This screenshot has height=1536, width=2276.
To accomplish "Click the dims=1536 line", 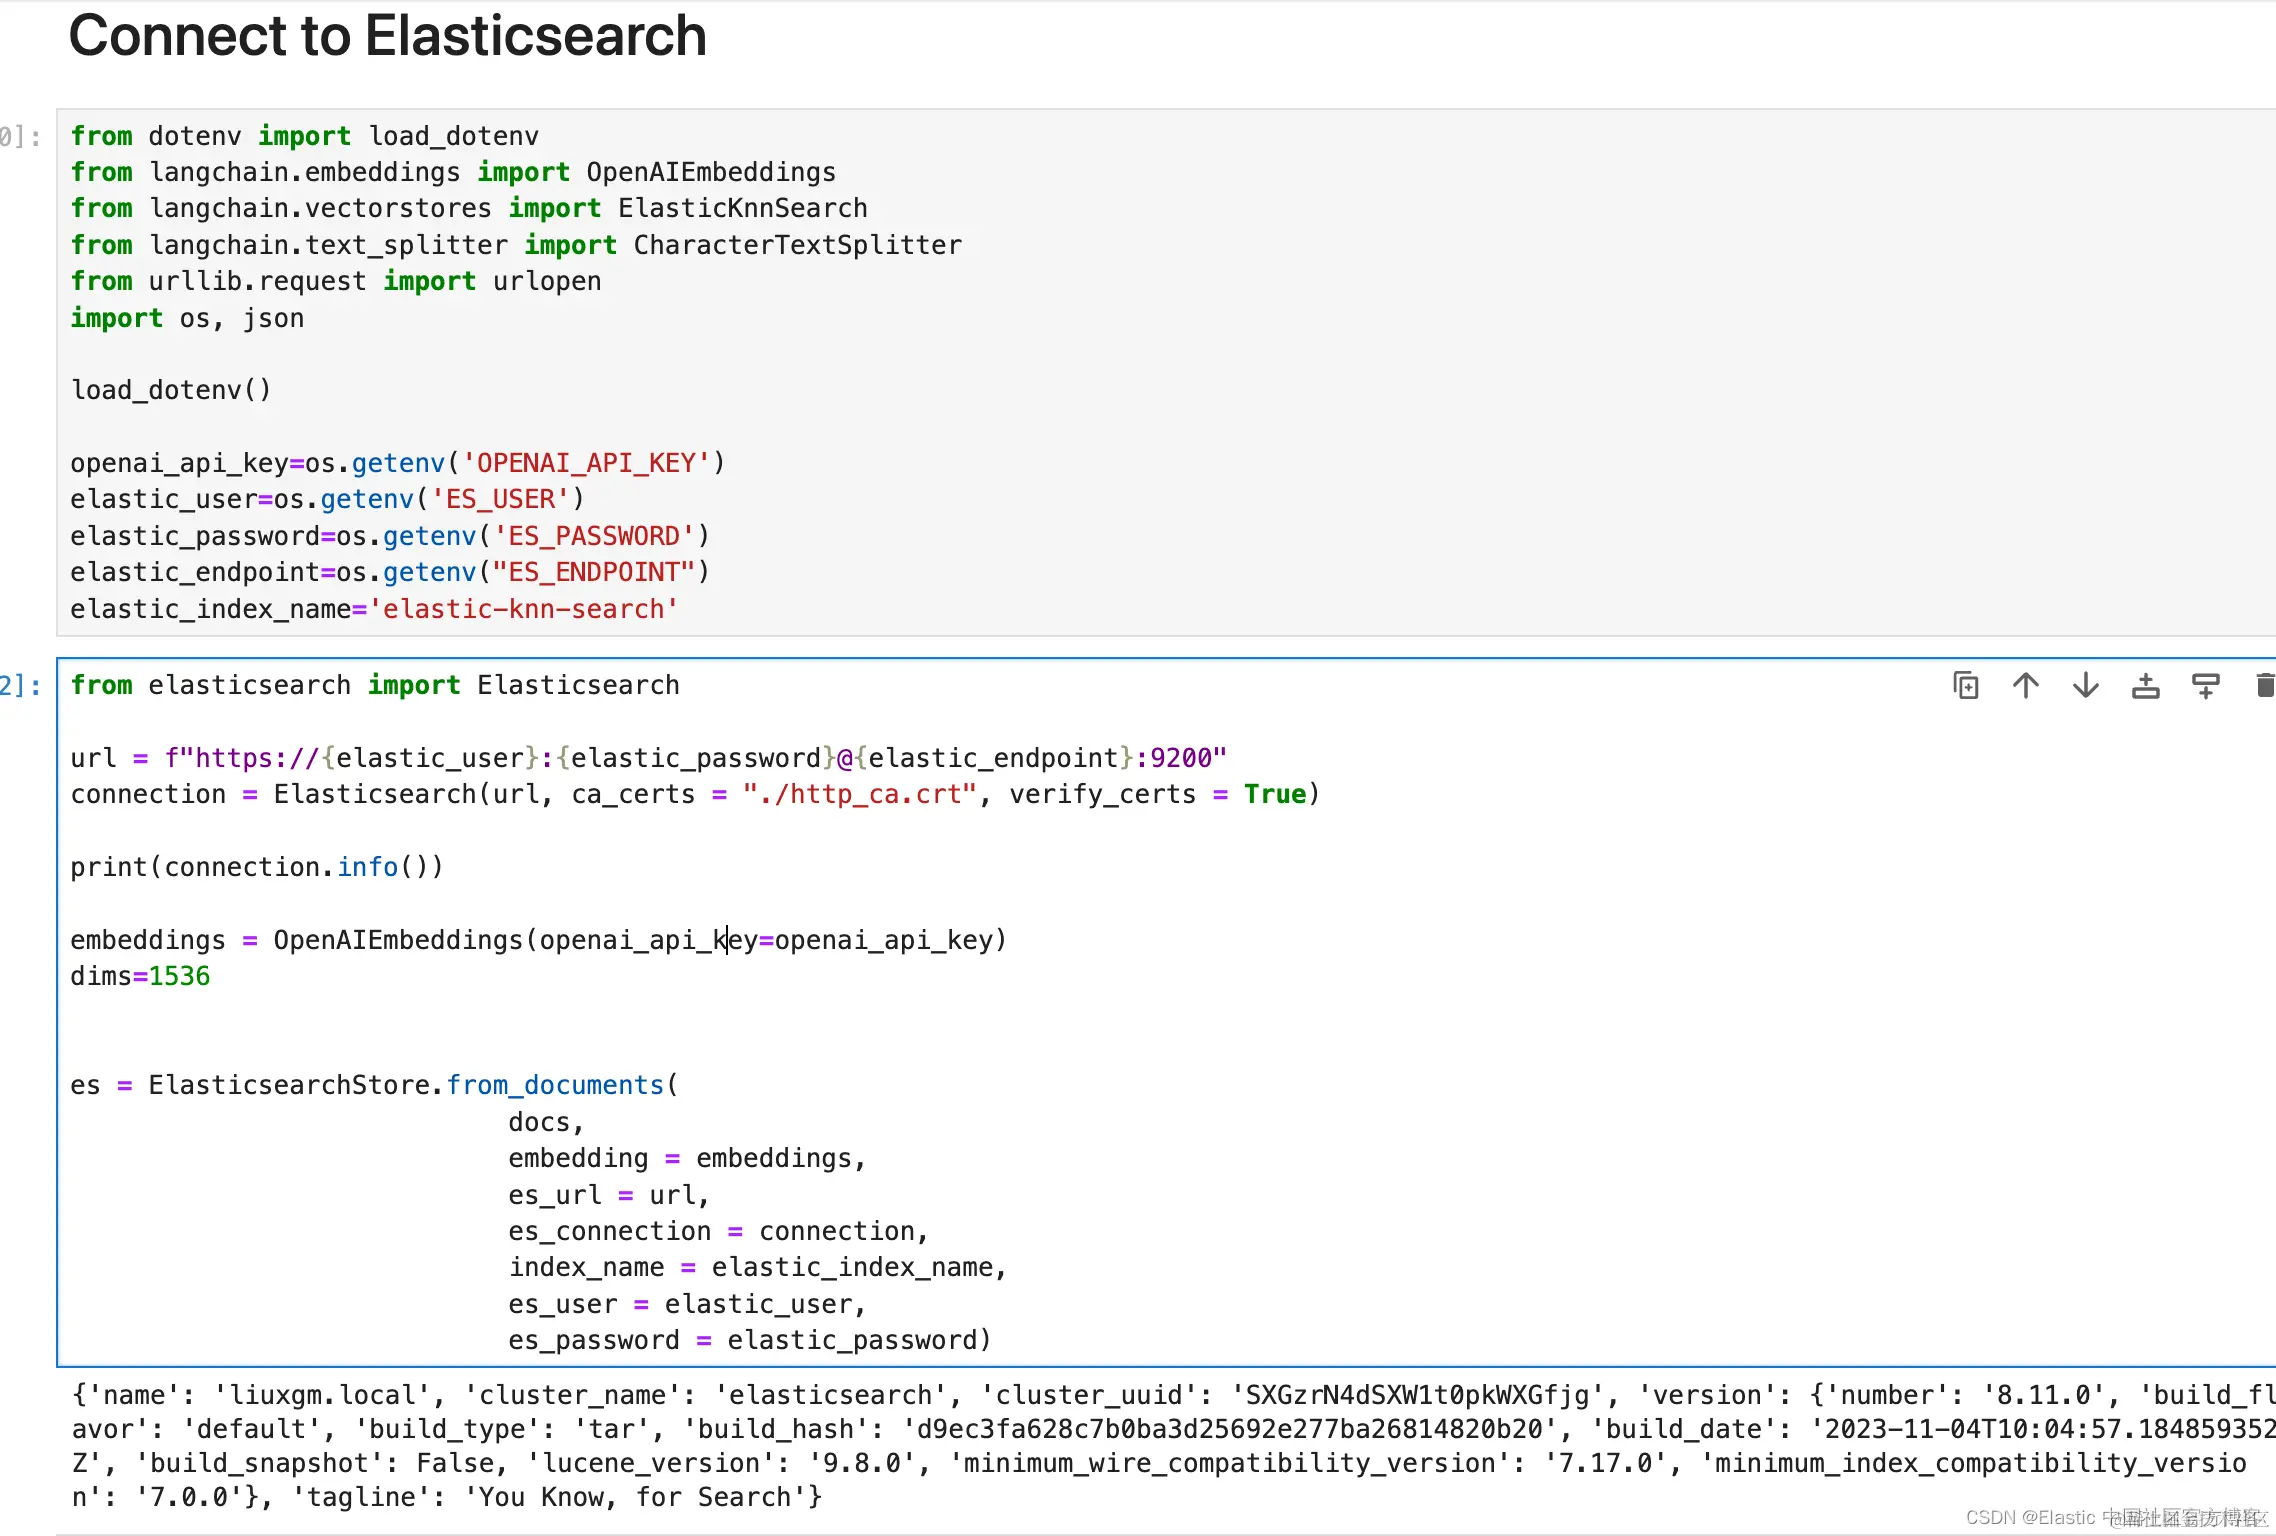I will point(140,976).
